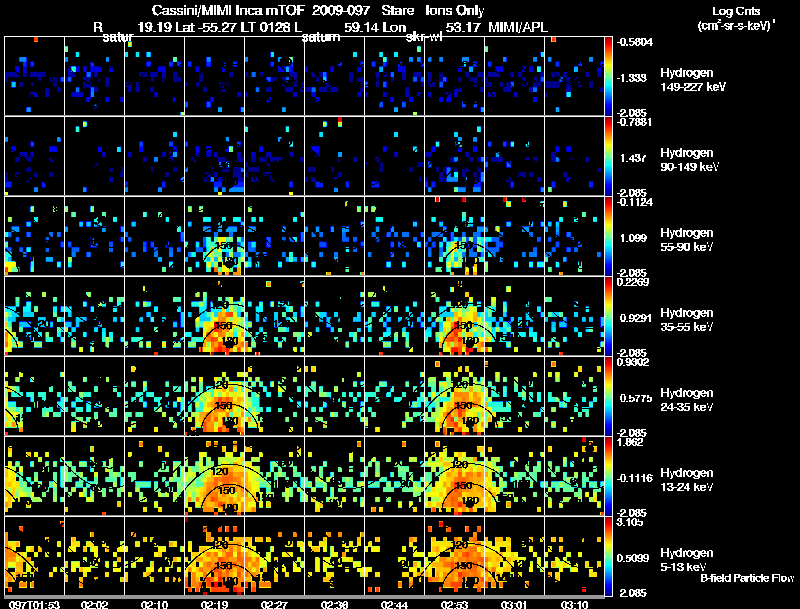Click the colorbar beside Hydrogen 149-227 keV

tap(608, 76)
